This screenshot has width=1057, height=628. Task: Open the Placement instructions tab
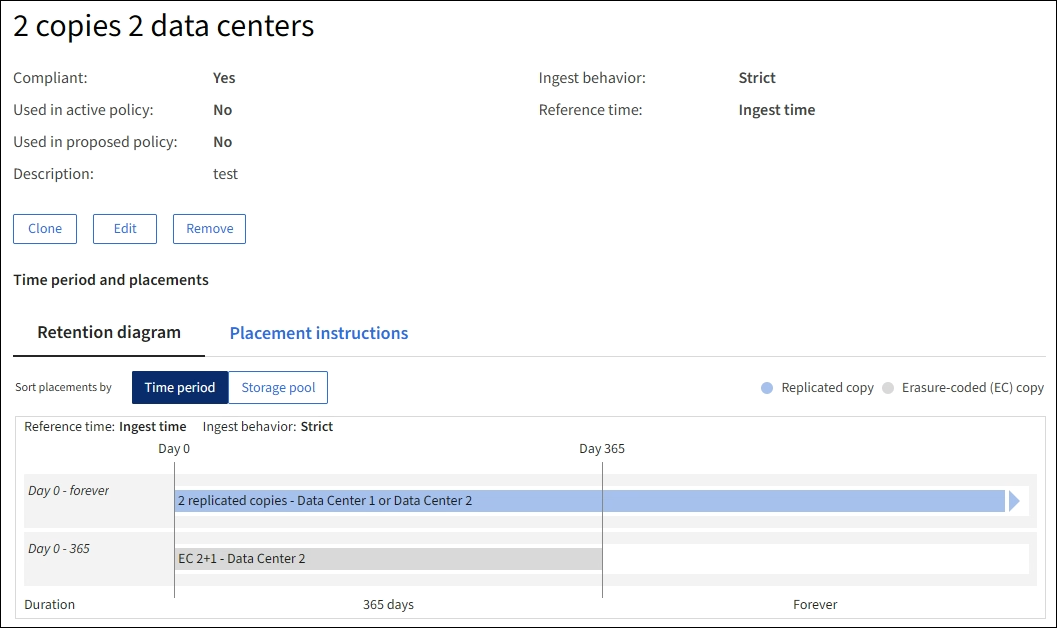[x=319, y=334]
